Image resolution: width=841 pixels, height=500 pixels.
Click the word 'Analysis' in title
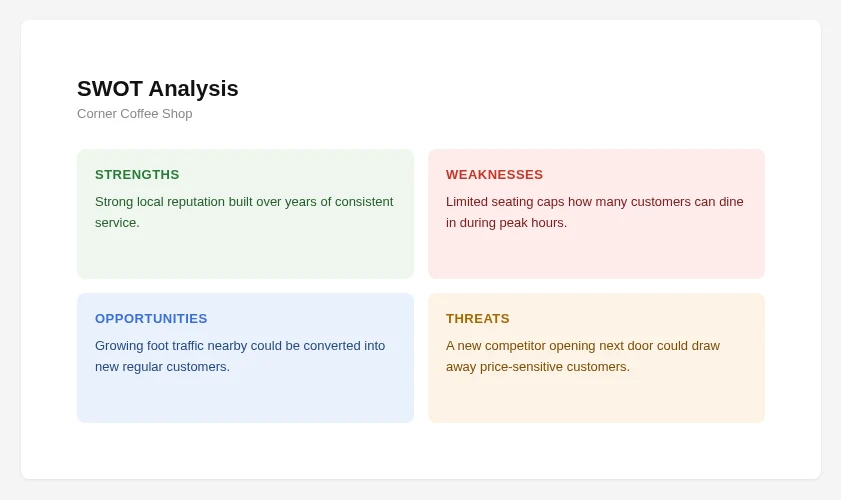pos(194,89)
